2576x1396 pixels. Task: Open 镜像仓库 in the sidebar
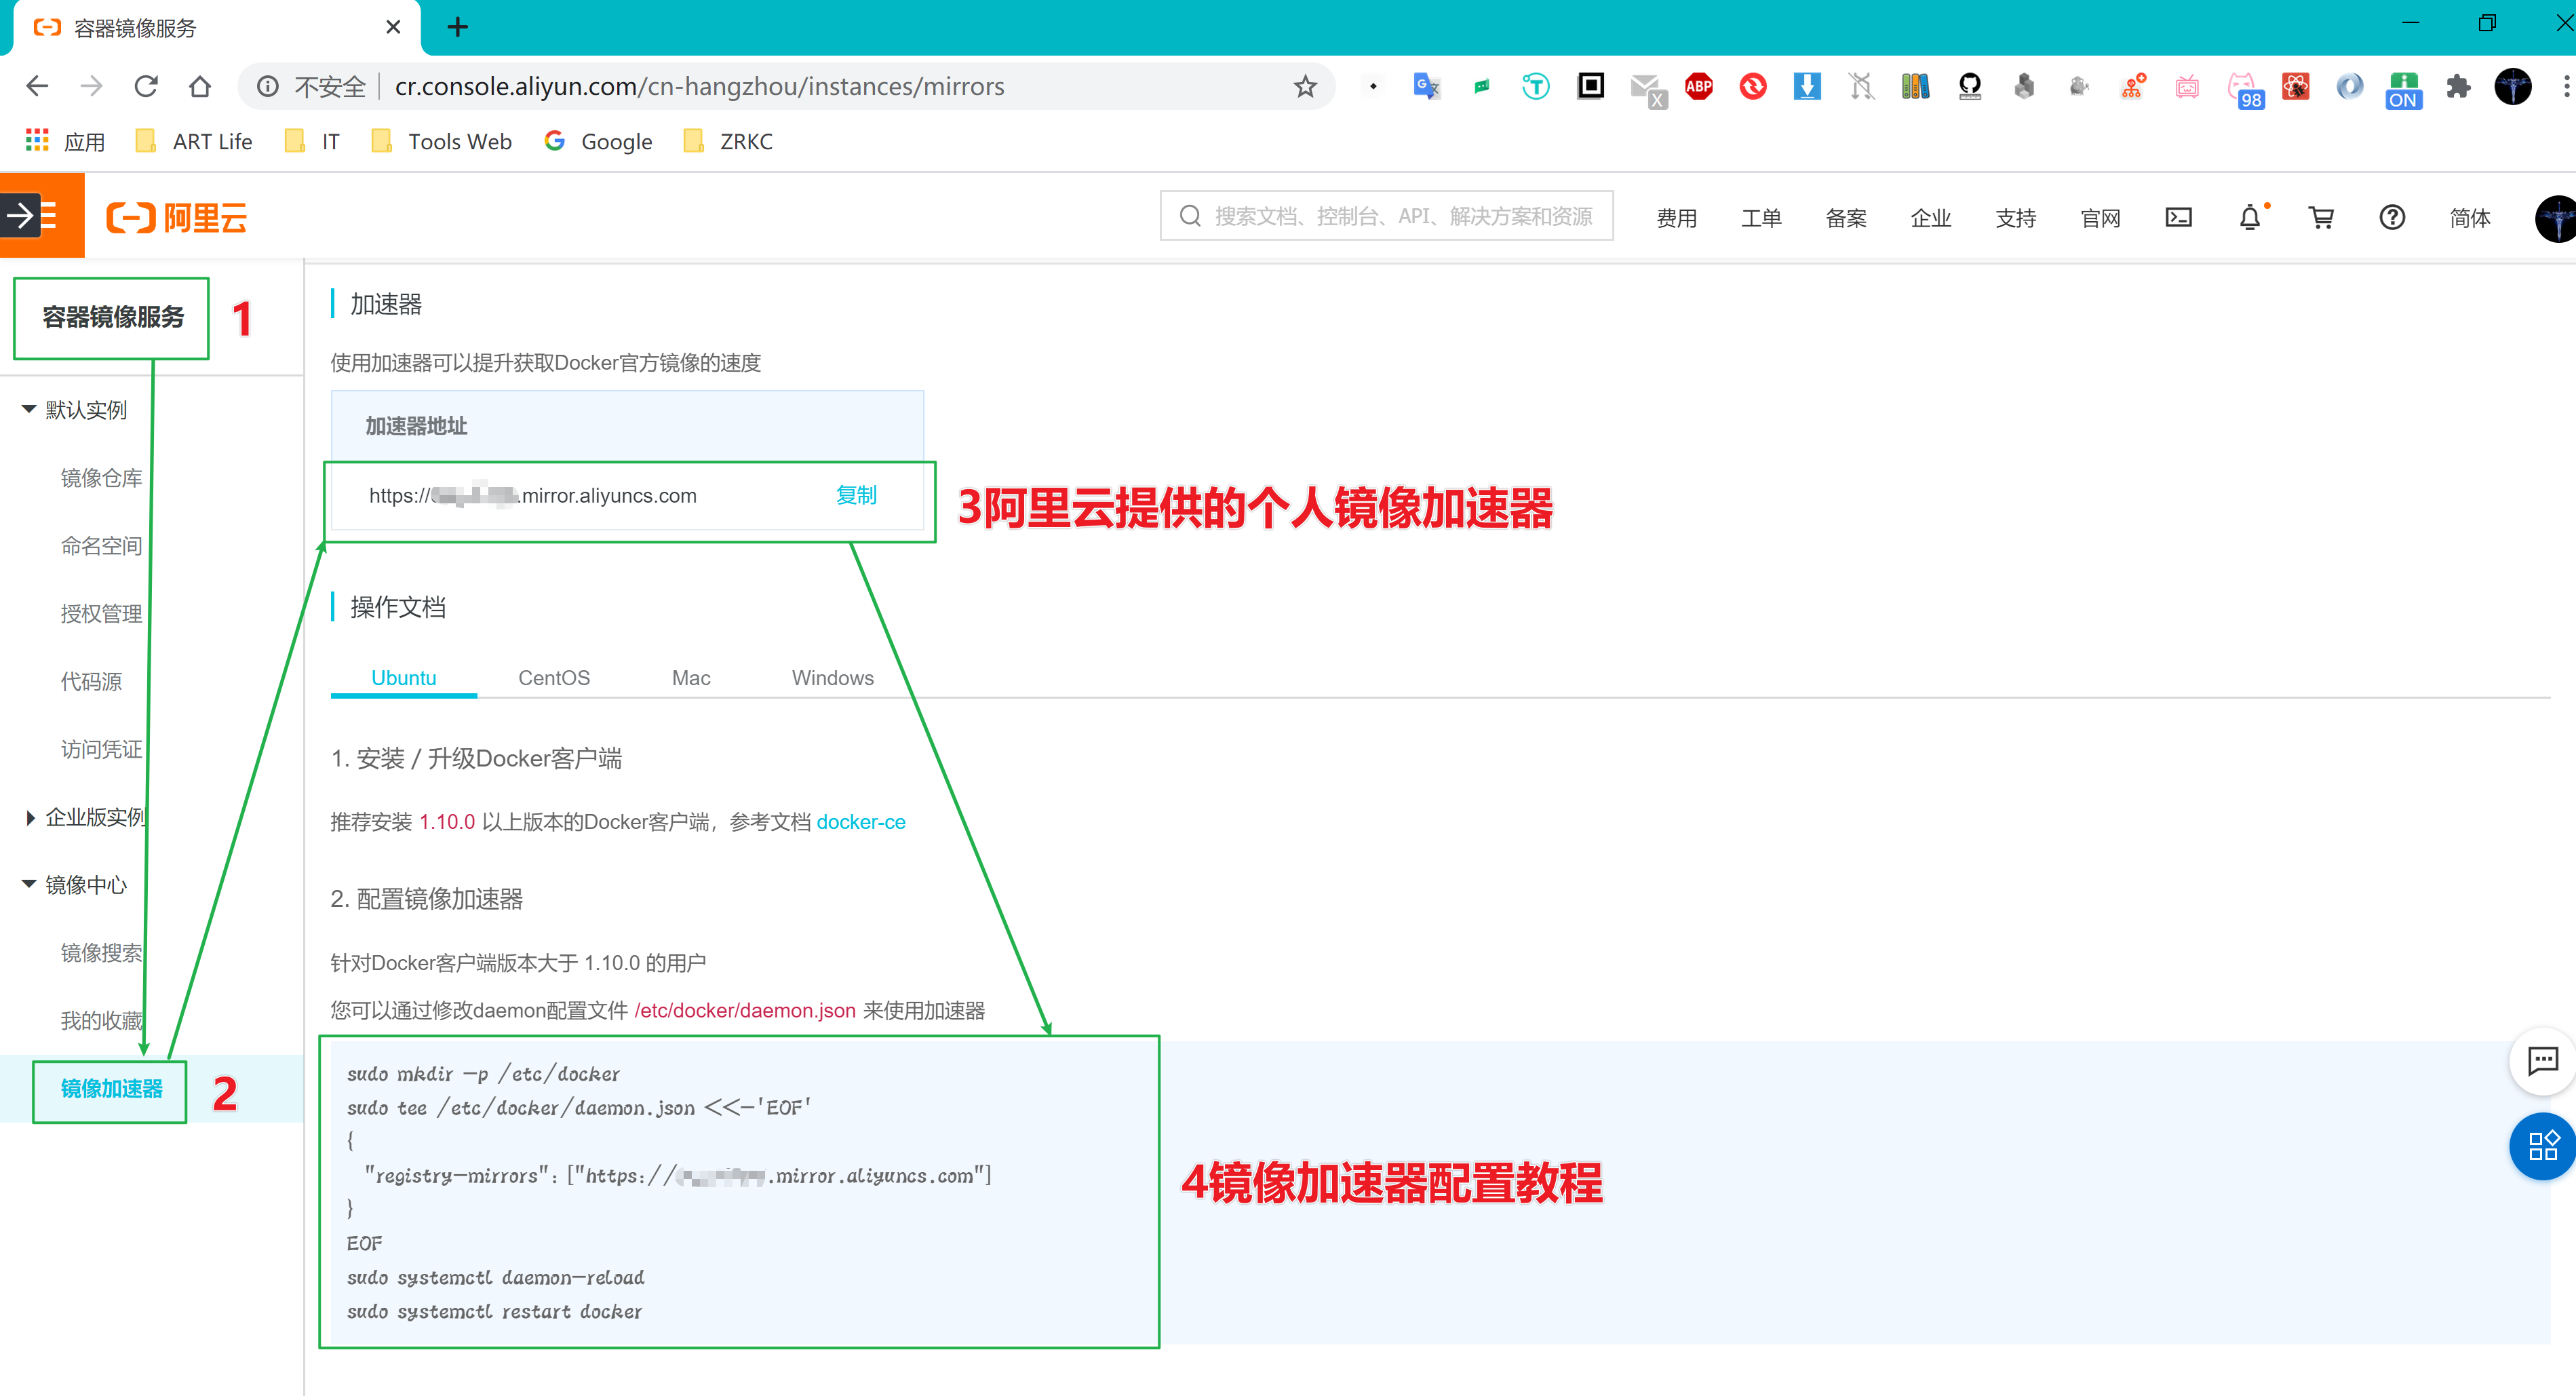pos(101,478)
